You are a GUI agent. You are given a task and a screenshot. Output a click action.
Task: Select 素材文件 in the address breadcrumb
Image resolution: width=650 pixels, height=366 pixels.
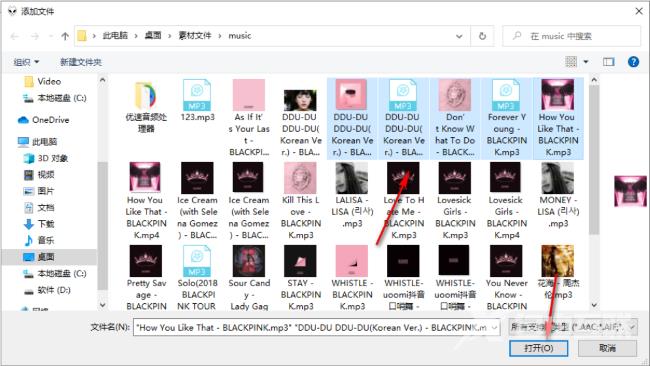pos(194,36)
